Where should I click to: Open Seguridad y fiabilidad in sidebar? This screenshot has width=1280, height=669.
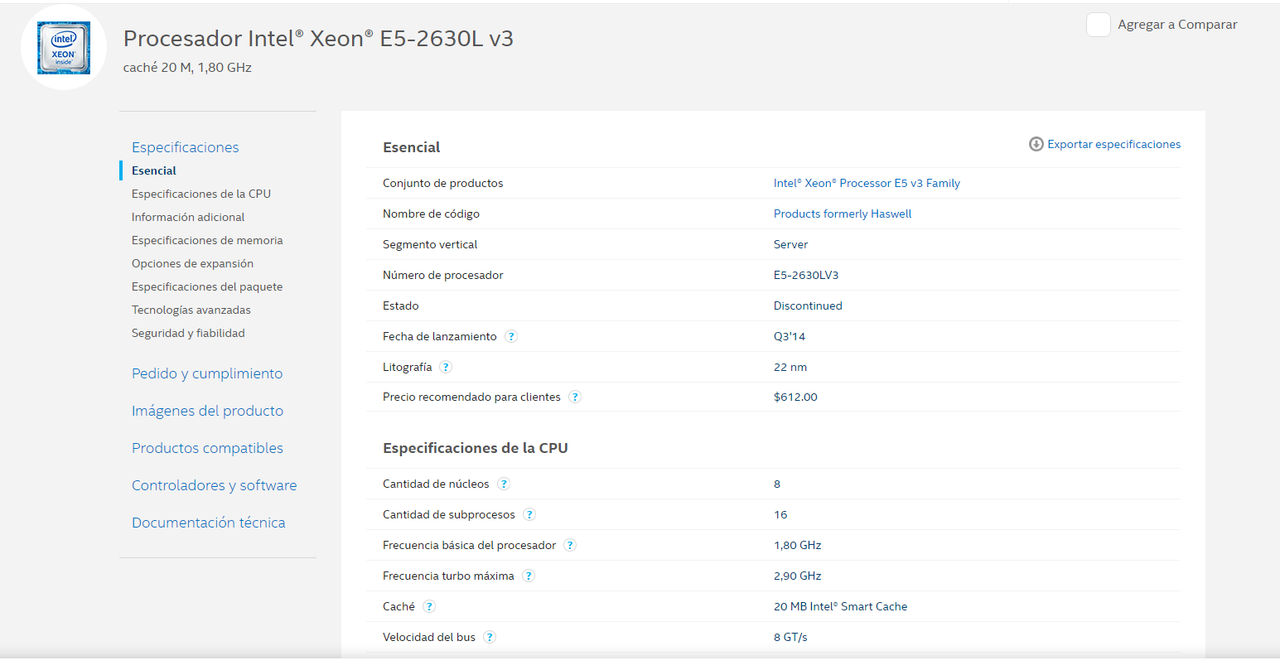point(188,333)
